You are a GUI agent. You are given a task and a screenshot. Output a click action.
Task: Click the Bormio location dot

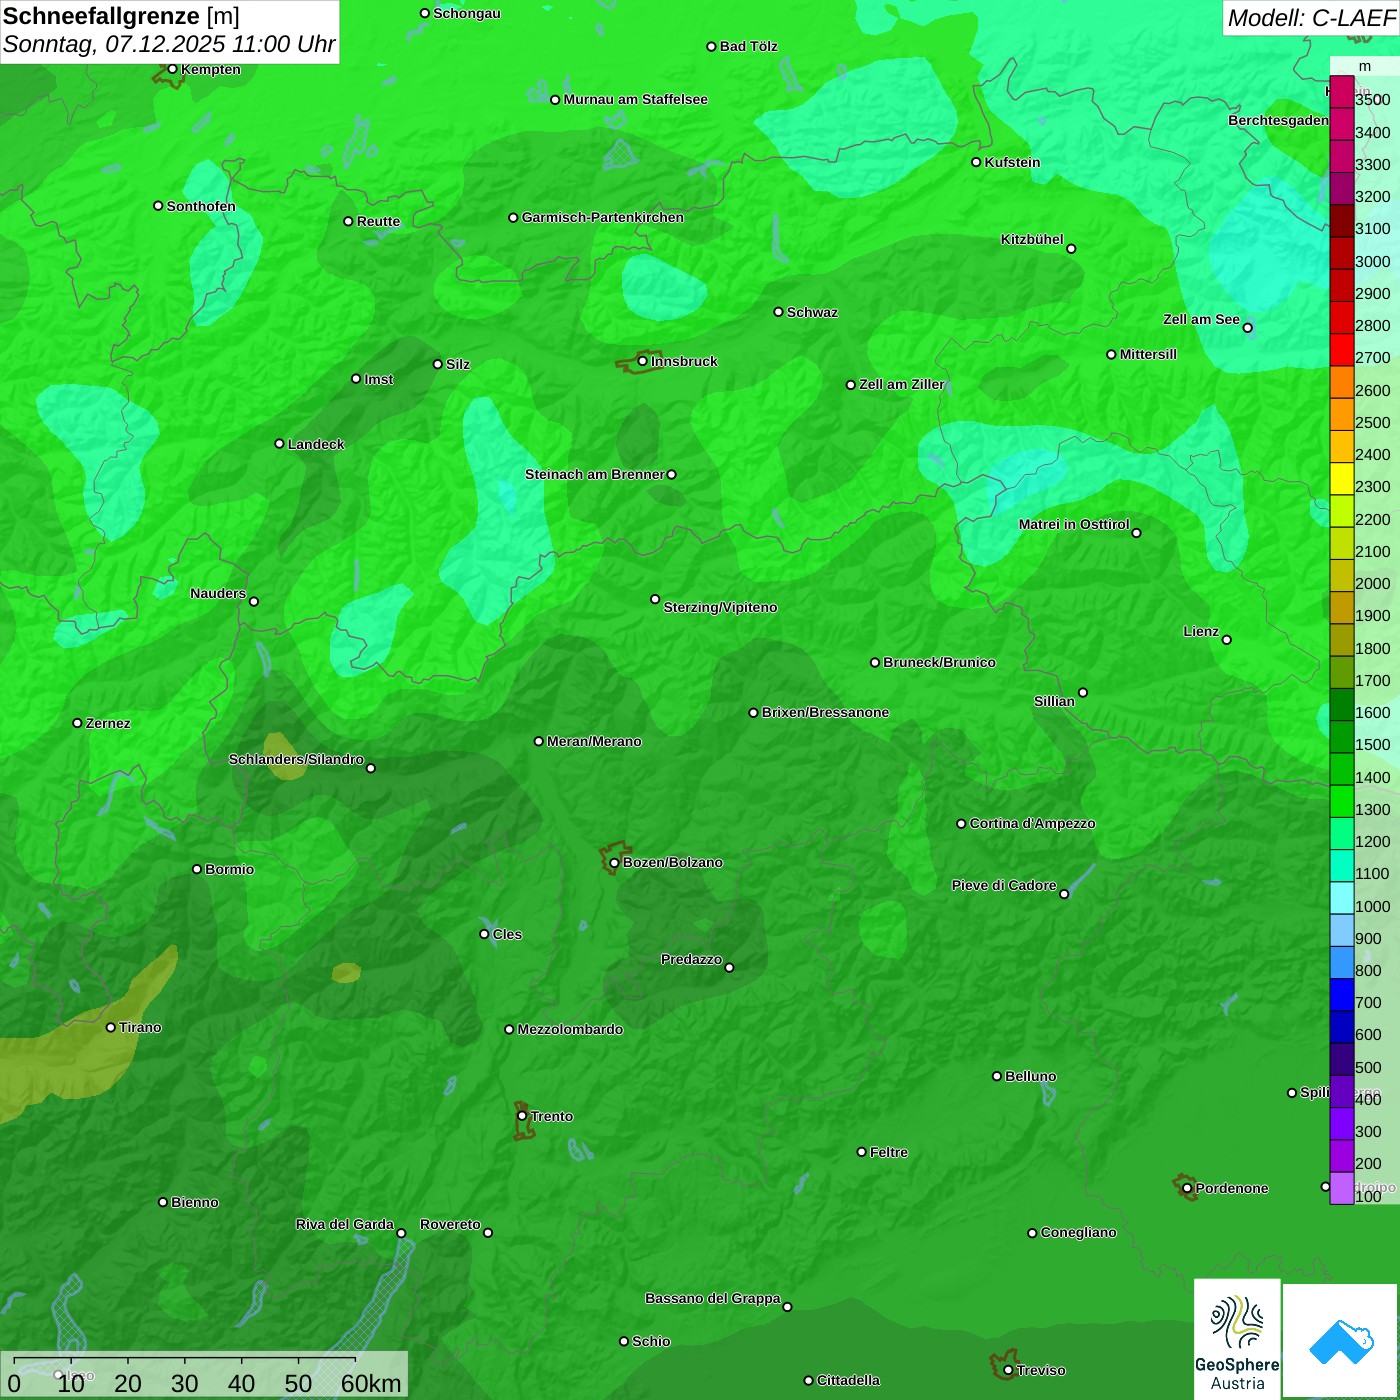197,869
